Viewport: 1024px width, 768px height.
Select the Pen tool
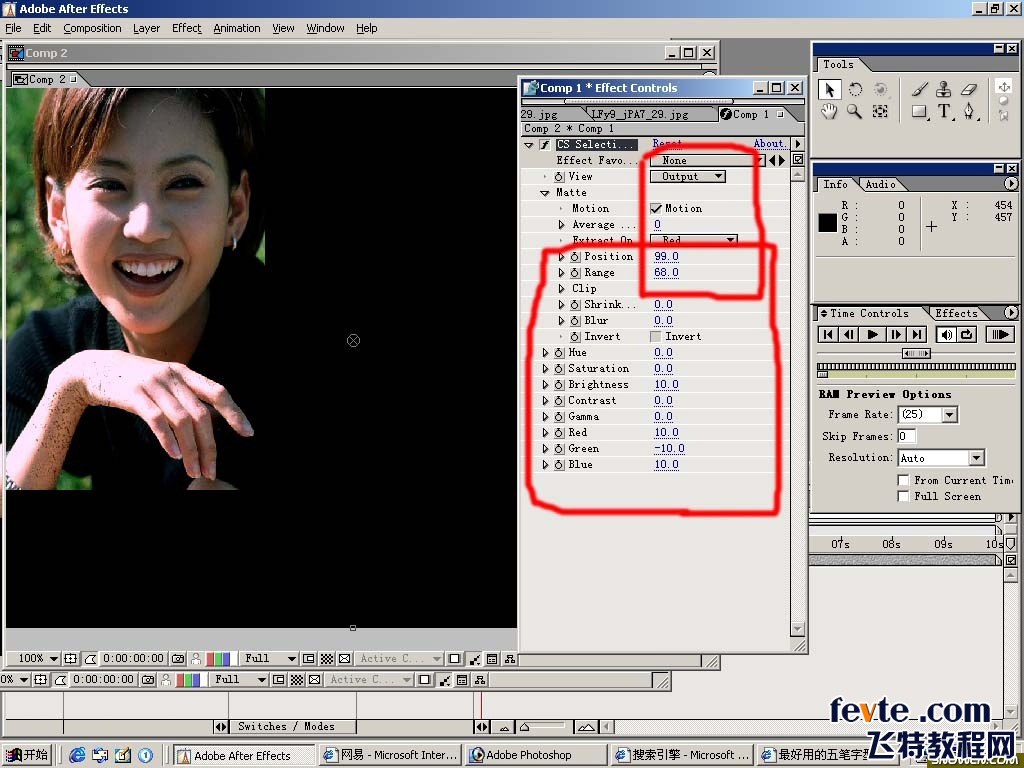pyautogui.click(x=968, y=112)
